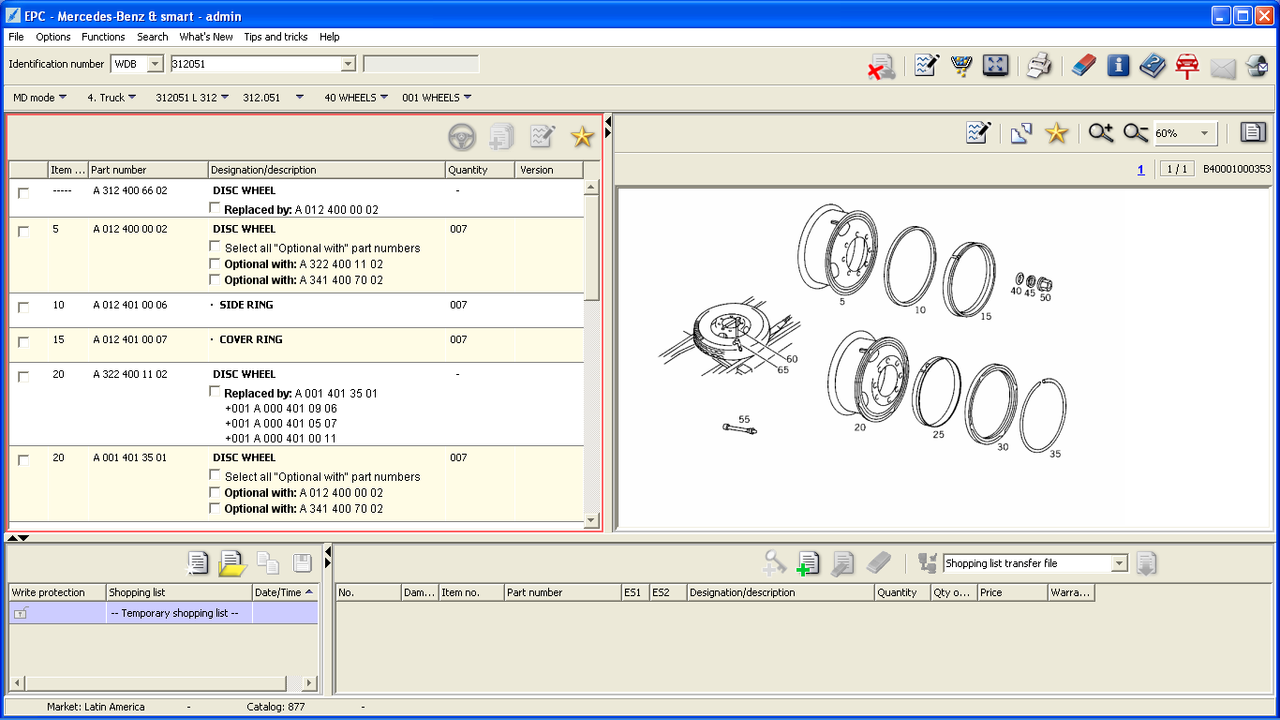Click the printer icon
Viewport: 1280px width, 720px height.
pos(1039,66)
